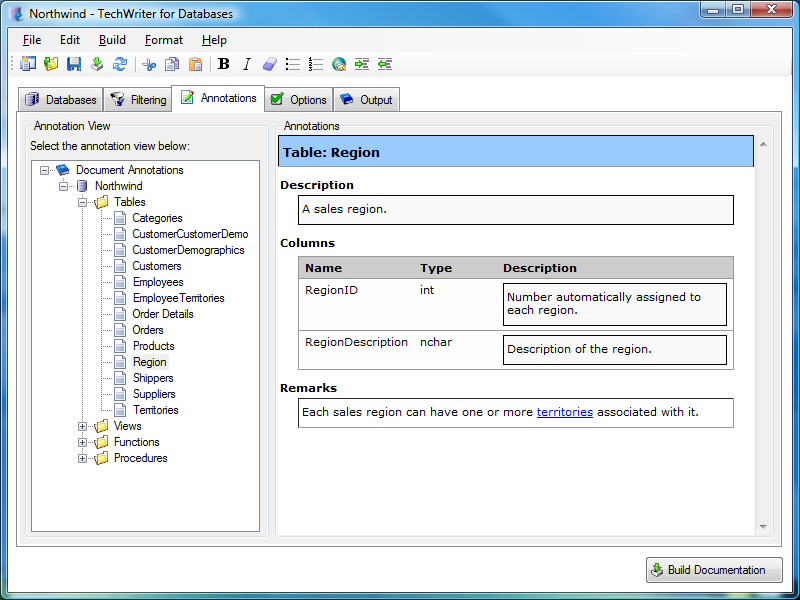Image resolution: width=800 pixels, height=600 pixels.
Task: Click the RegionID description text field
Action: point(614,304)
